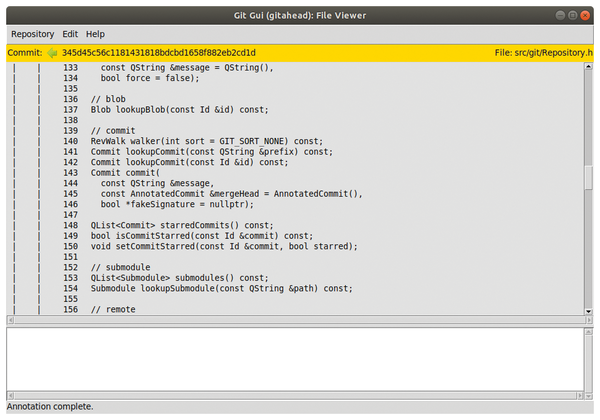
Task: Open the Help menu
Action: point(95,34)
